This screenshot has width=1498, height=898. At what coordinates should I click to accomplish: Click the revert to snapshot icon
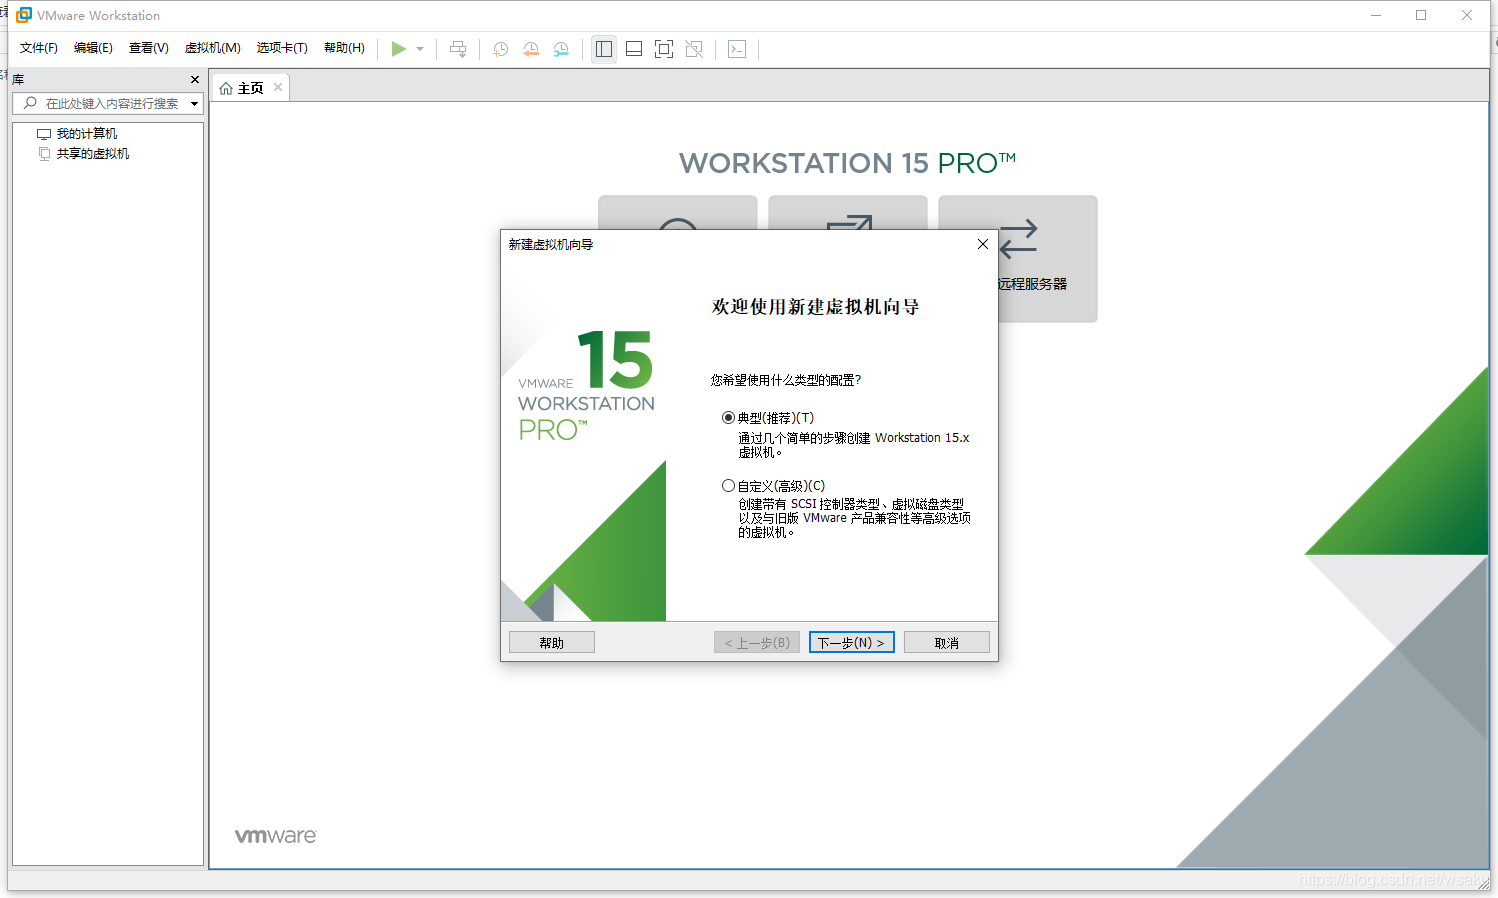(531, 49)
